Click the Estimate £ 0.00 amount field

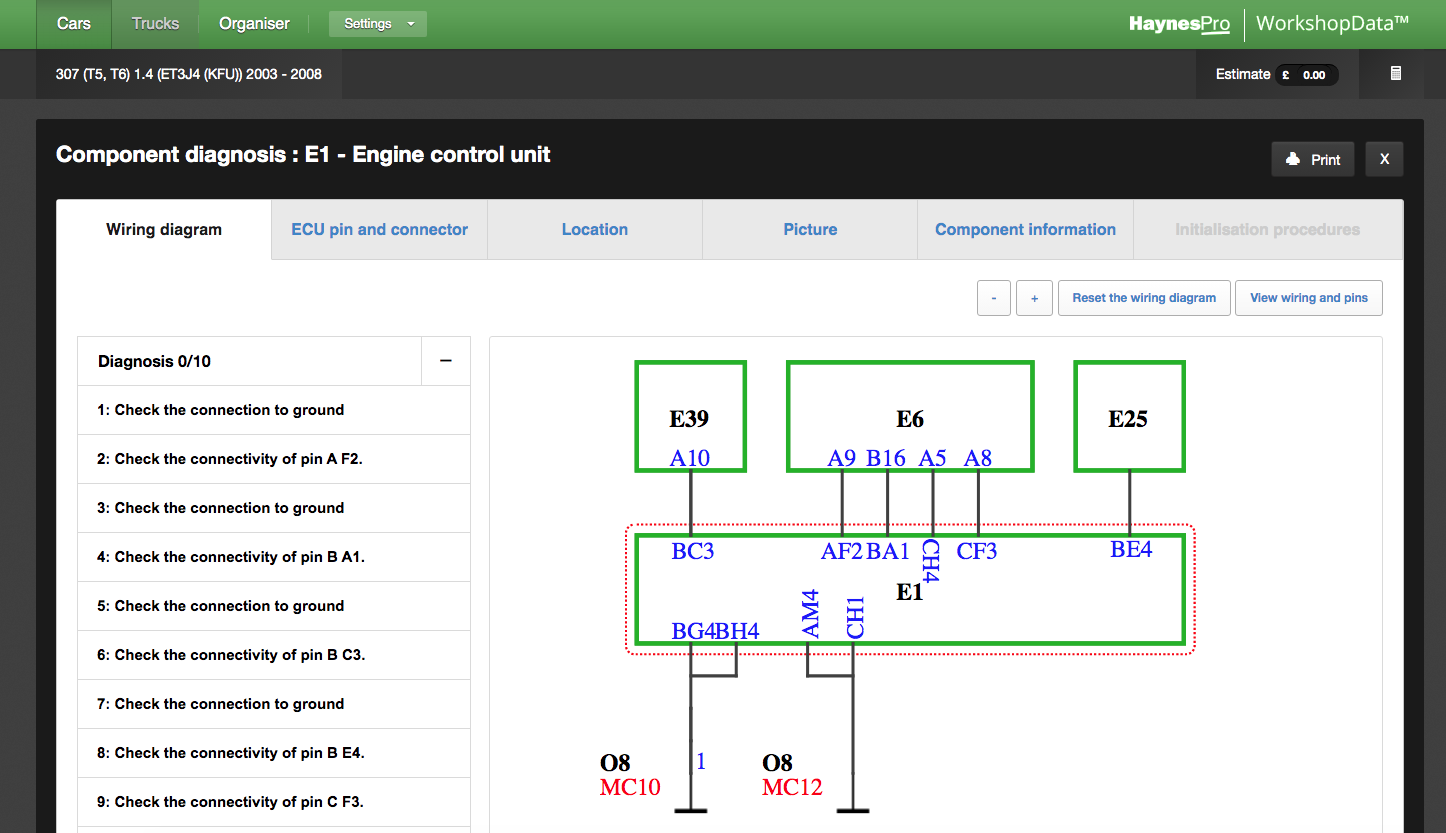1306,74
